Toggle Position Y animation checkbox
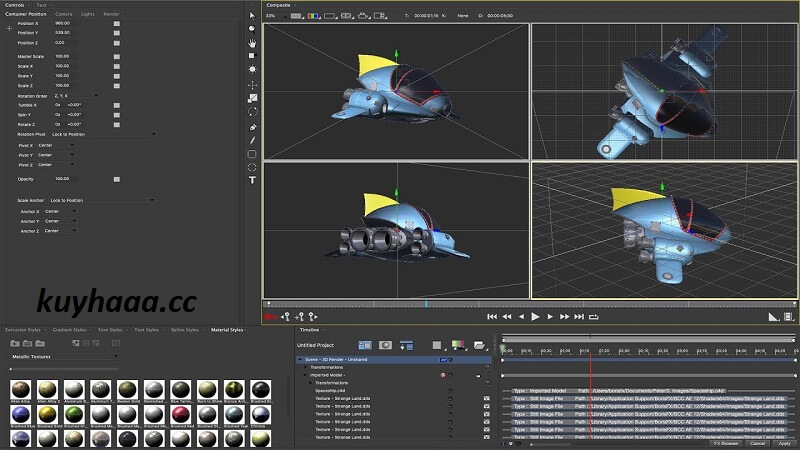Image resolution: width=800 pixels, height=450 pixels. [117, 33]
